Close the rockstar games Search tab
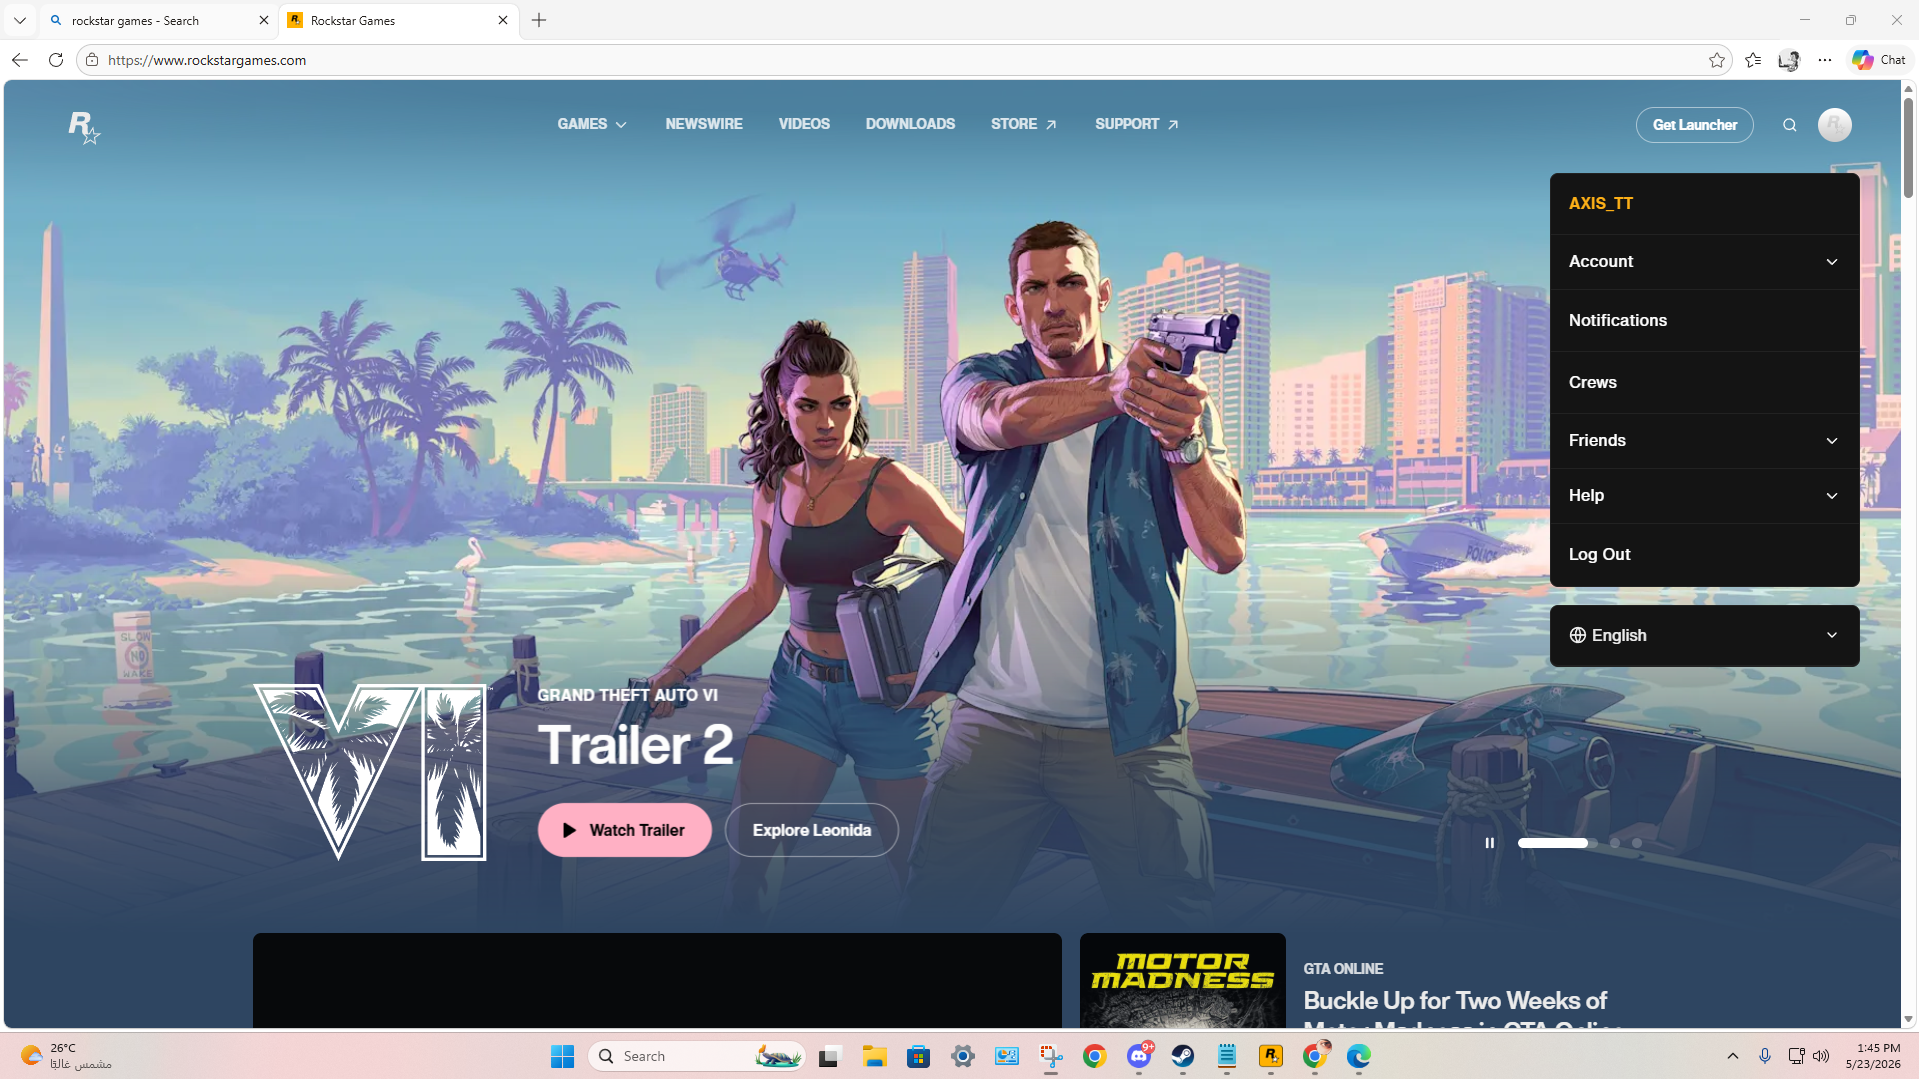The image size is (1919, 1079). coord(264,20)
